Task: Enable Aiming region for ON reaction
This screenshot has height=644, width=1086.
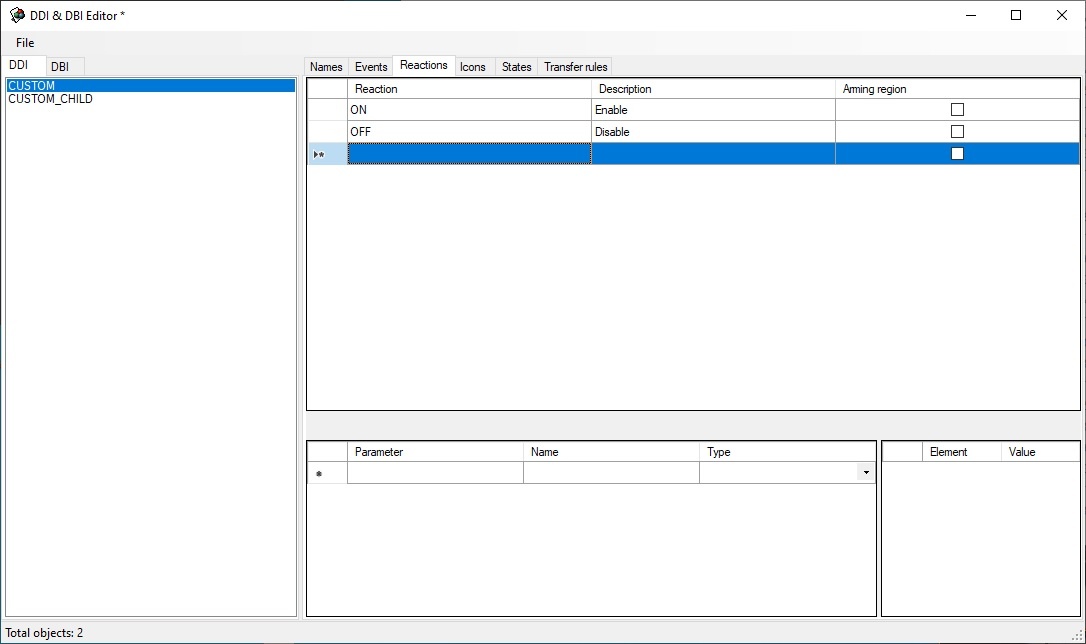Action: pos(957,110)
